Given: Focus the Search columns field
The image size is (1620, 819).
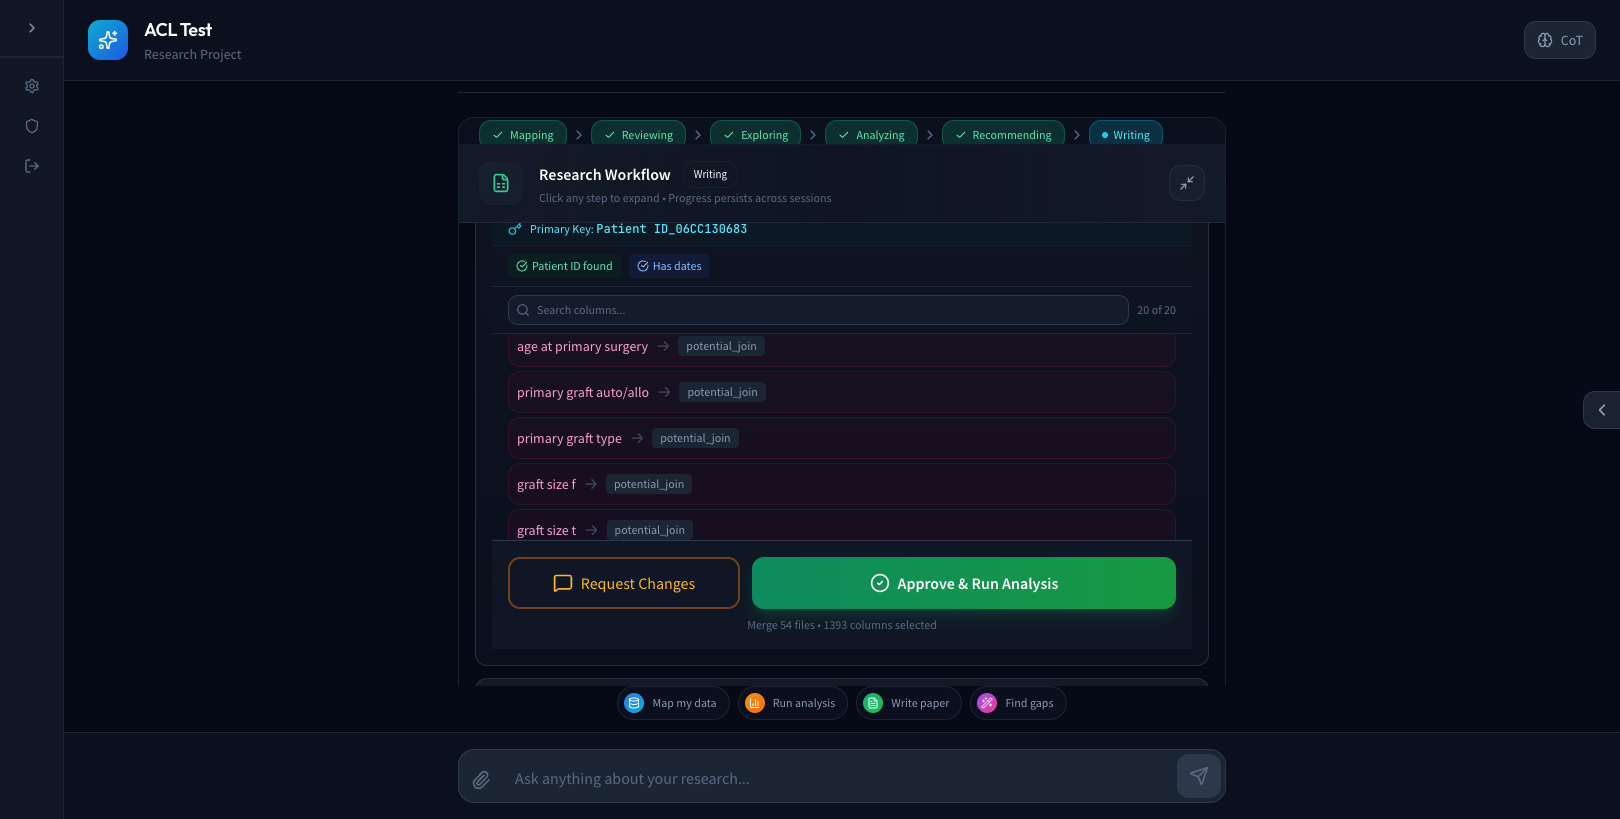Looking at the screenshot, I should point(818,310).
